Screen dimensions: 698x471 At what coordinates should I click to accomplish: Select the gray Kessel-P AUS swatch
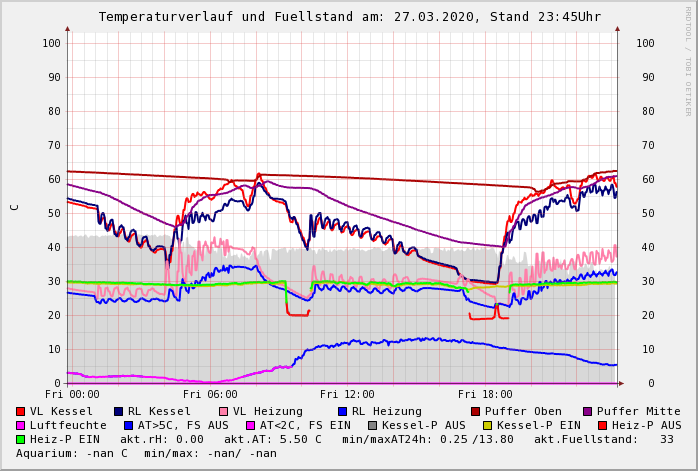point(373,425)
